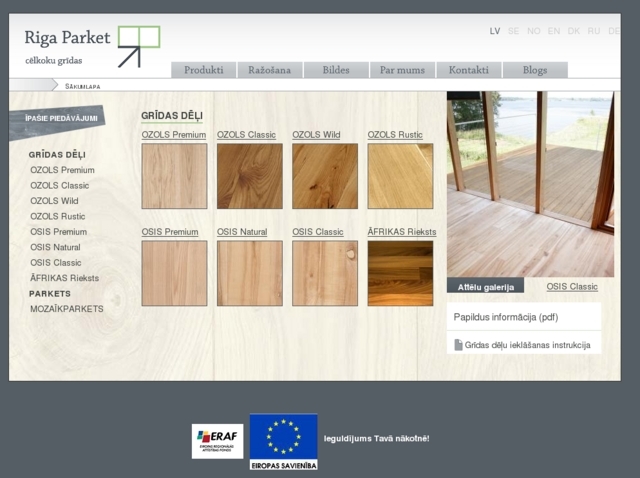Select MOZAĪKPARKETS in the sidebar
Image resolution: width=640 pixels, height=478 pixels.
click(x=66, y=309)
